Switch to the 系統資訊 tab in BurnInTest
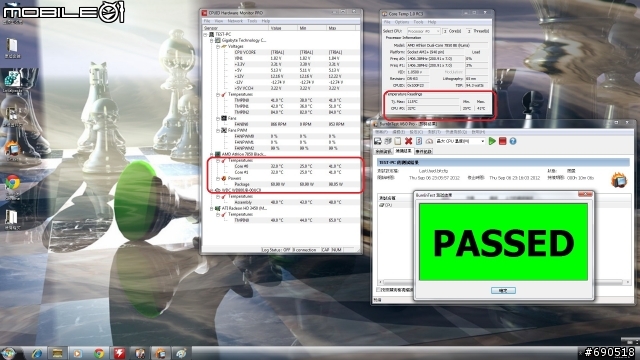 pyautogui.click(x=383, y=151)
